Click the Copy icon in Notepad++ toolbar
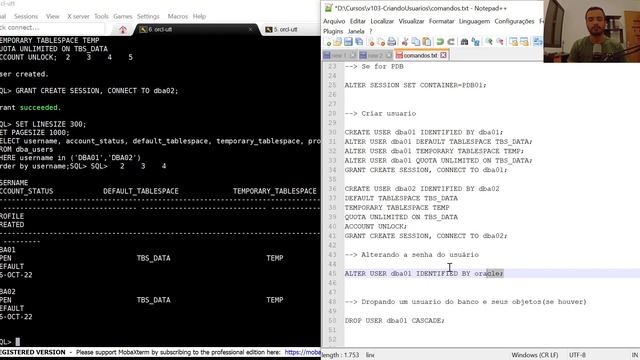The height and width of the screenshot is (360, 640). pyautogui.click(x=416, y=42)
